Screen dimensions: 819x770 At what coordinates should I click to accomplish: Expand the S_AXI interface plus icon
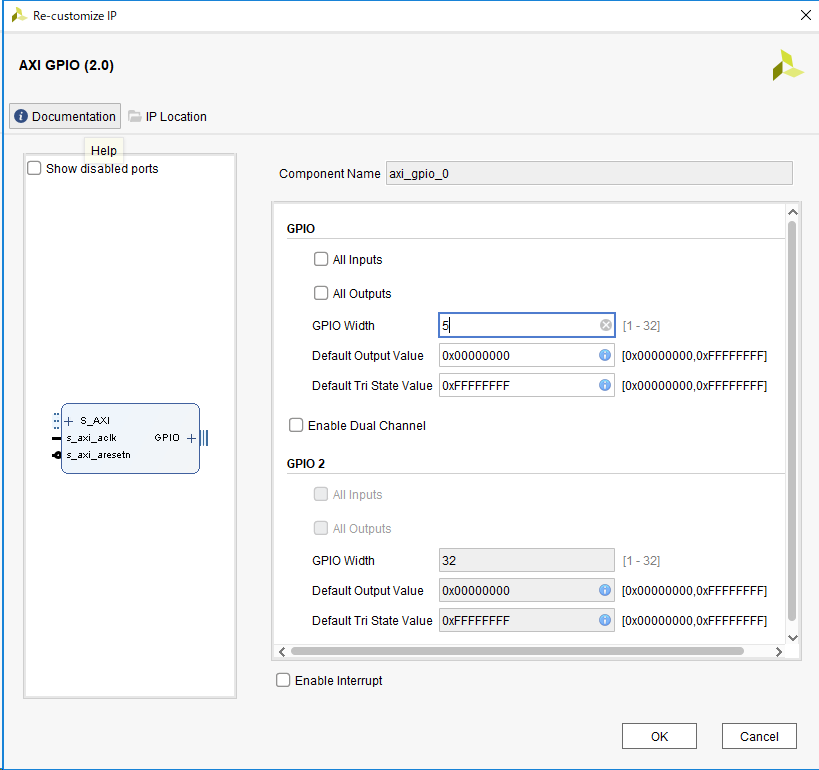(69, 421)
